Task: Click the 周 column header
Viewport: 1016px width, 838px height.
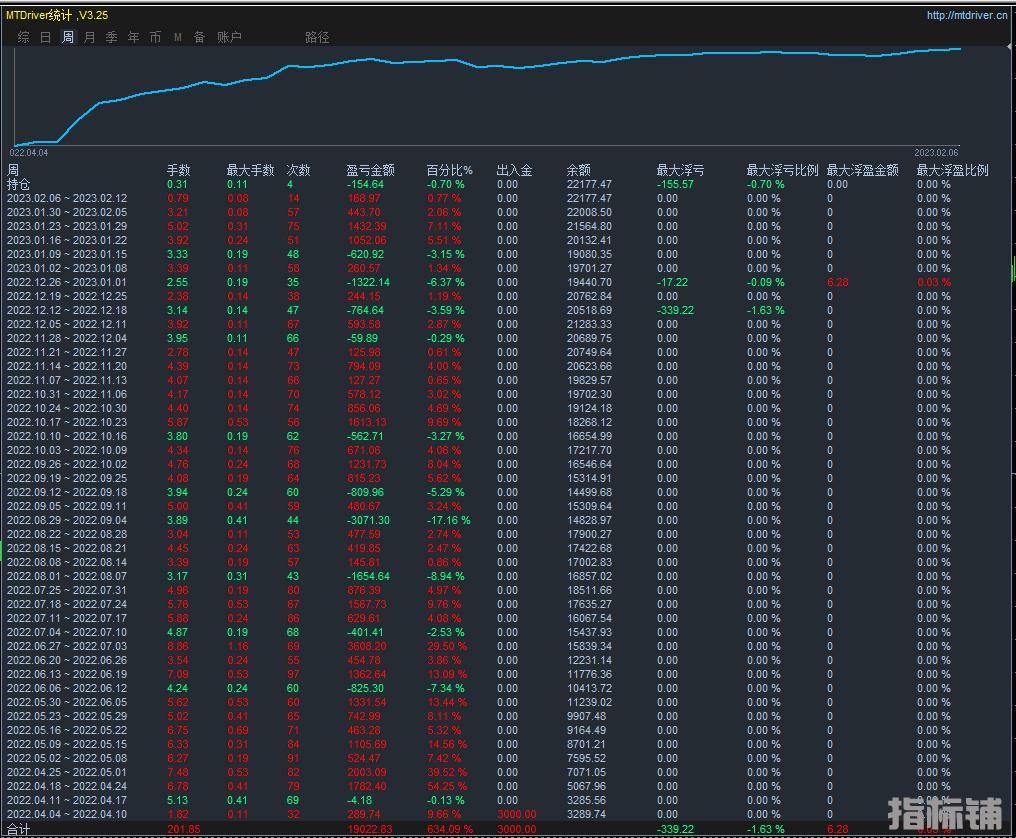Action: coord(13,170)
